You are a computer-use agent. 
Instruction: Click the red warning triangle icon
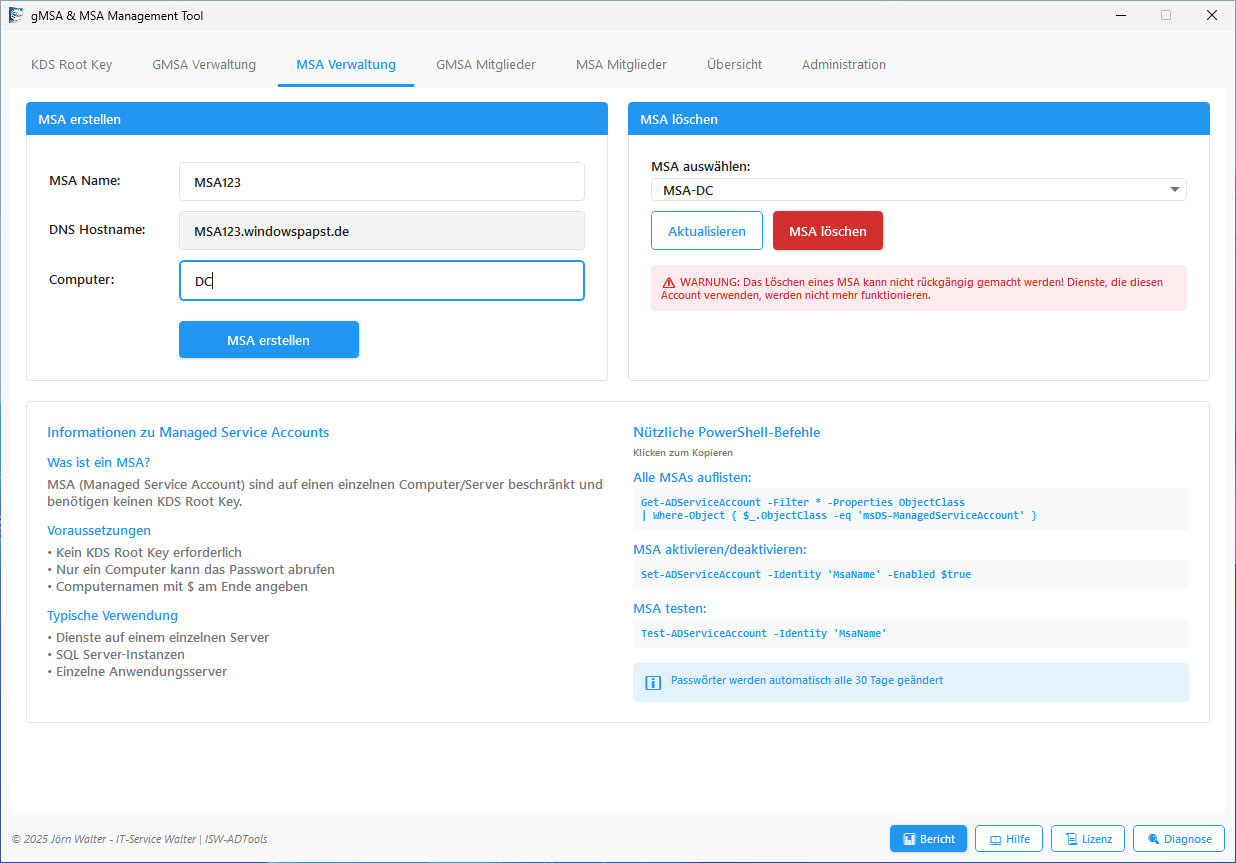pyautogui.click(x=668, y=282)
